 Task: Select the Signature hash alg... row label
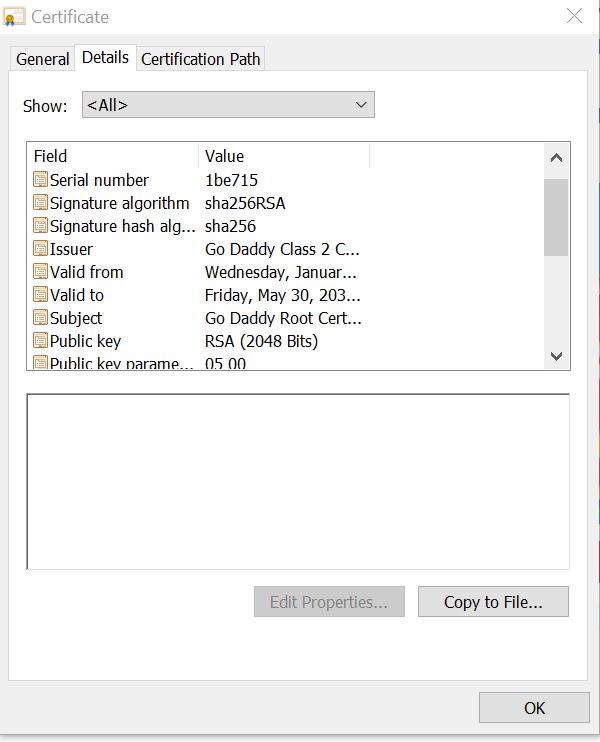[122, 226]
